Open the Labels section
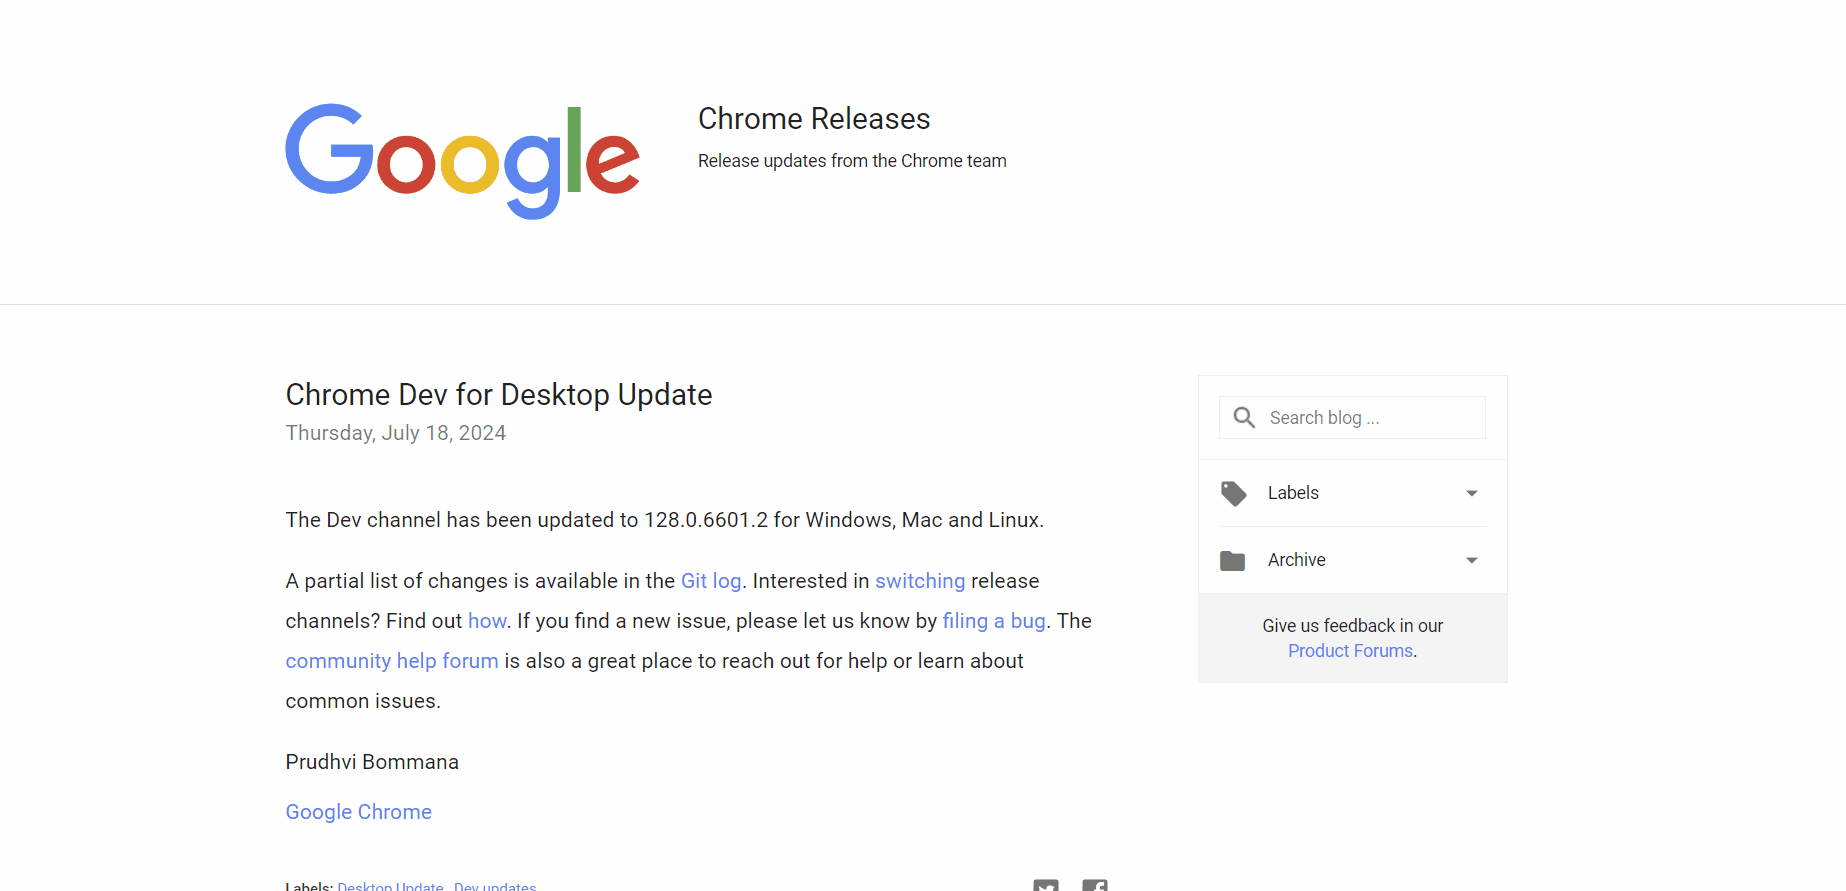 (1293, 493)
